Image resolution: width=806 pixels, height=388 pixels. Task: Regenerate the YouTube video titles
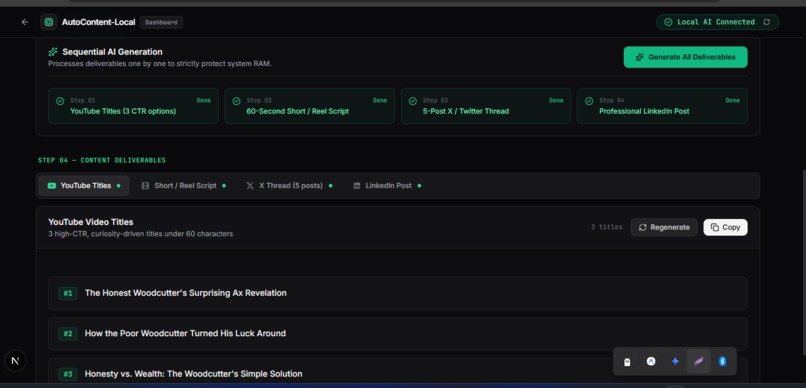pos(664,227)
